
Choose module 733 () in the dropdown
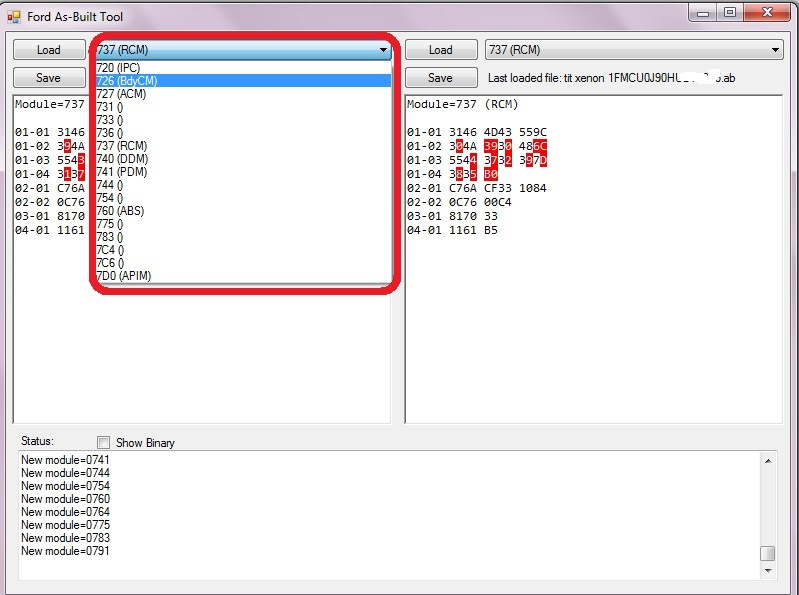pyautogui.click(x=243, y=120)
